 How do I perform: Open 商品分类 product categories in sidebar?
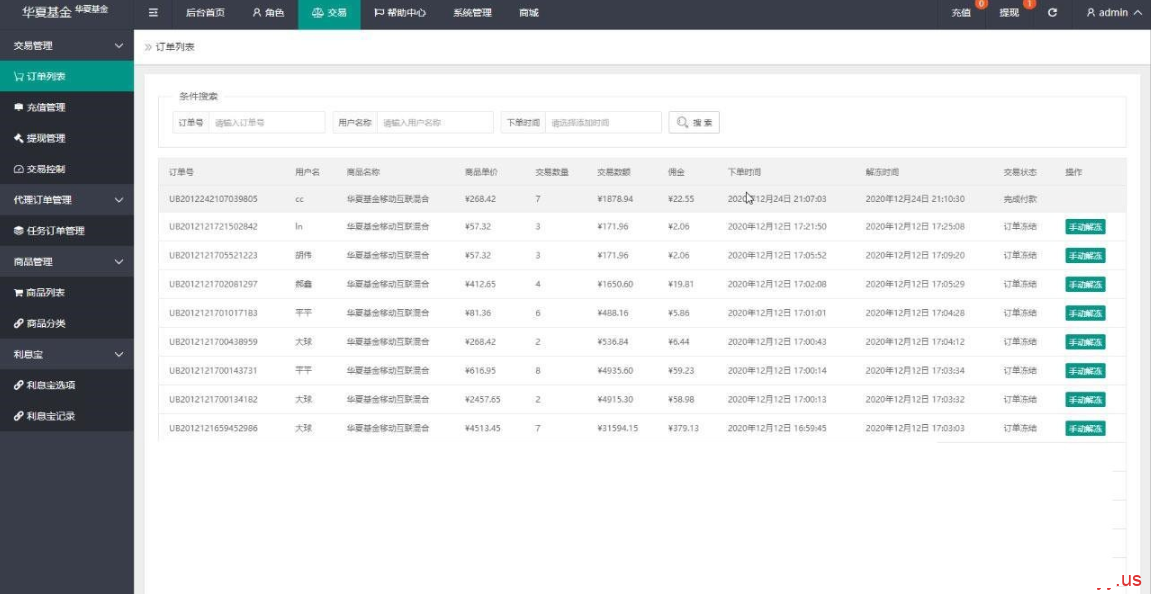pos(45,324)
